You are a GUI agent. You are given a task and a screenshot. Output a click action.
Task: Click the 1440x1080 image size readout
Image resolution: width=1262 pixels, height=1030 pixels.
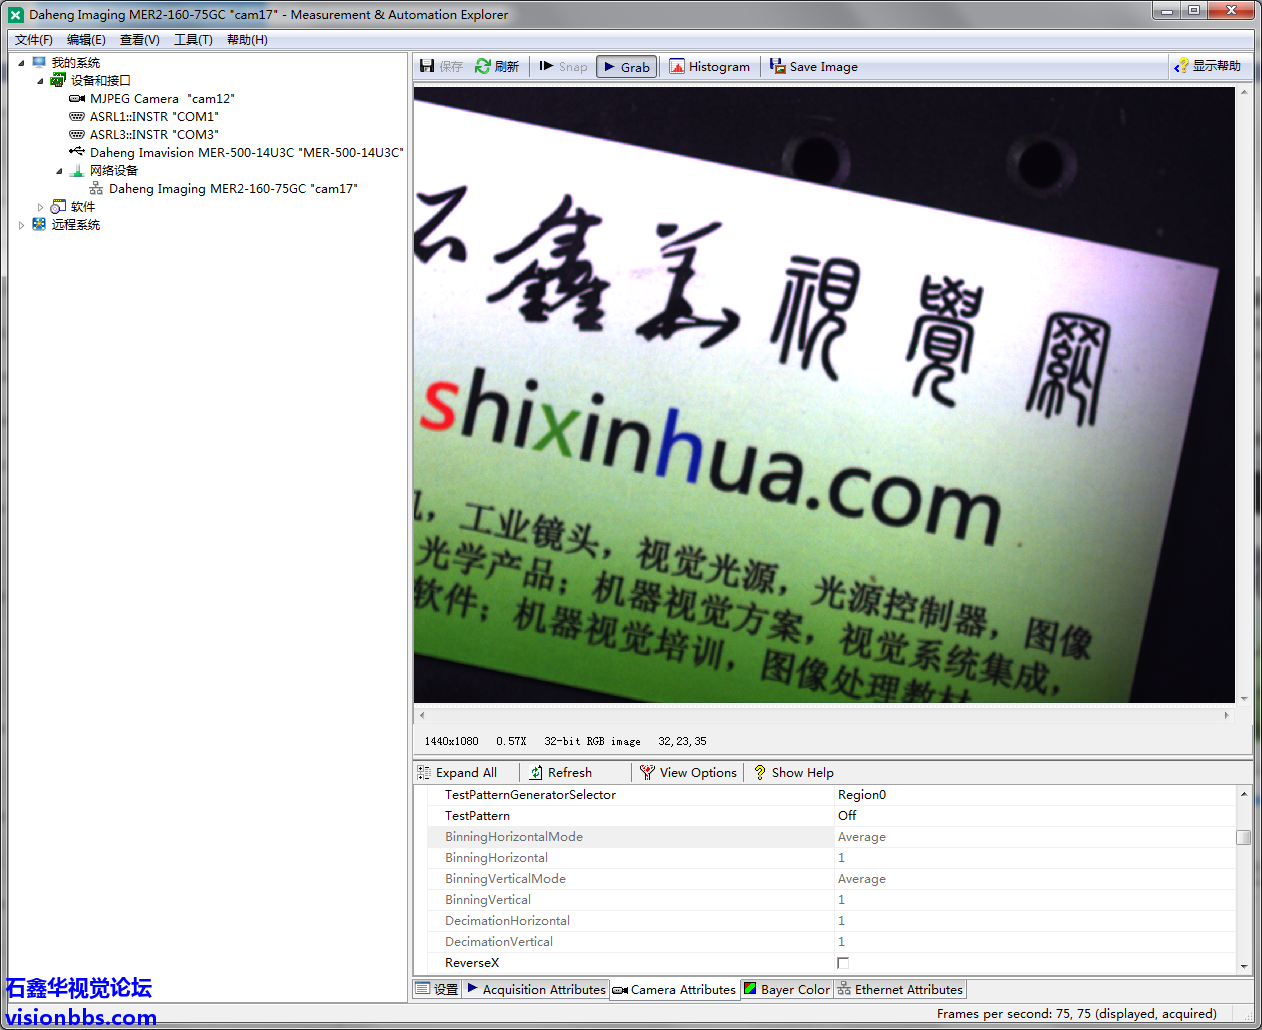click(452, 741)
